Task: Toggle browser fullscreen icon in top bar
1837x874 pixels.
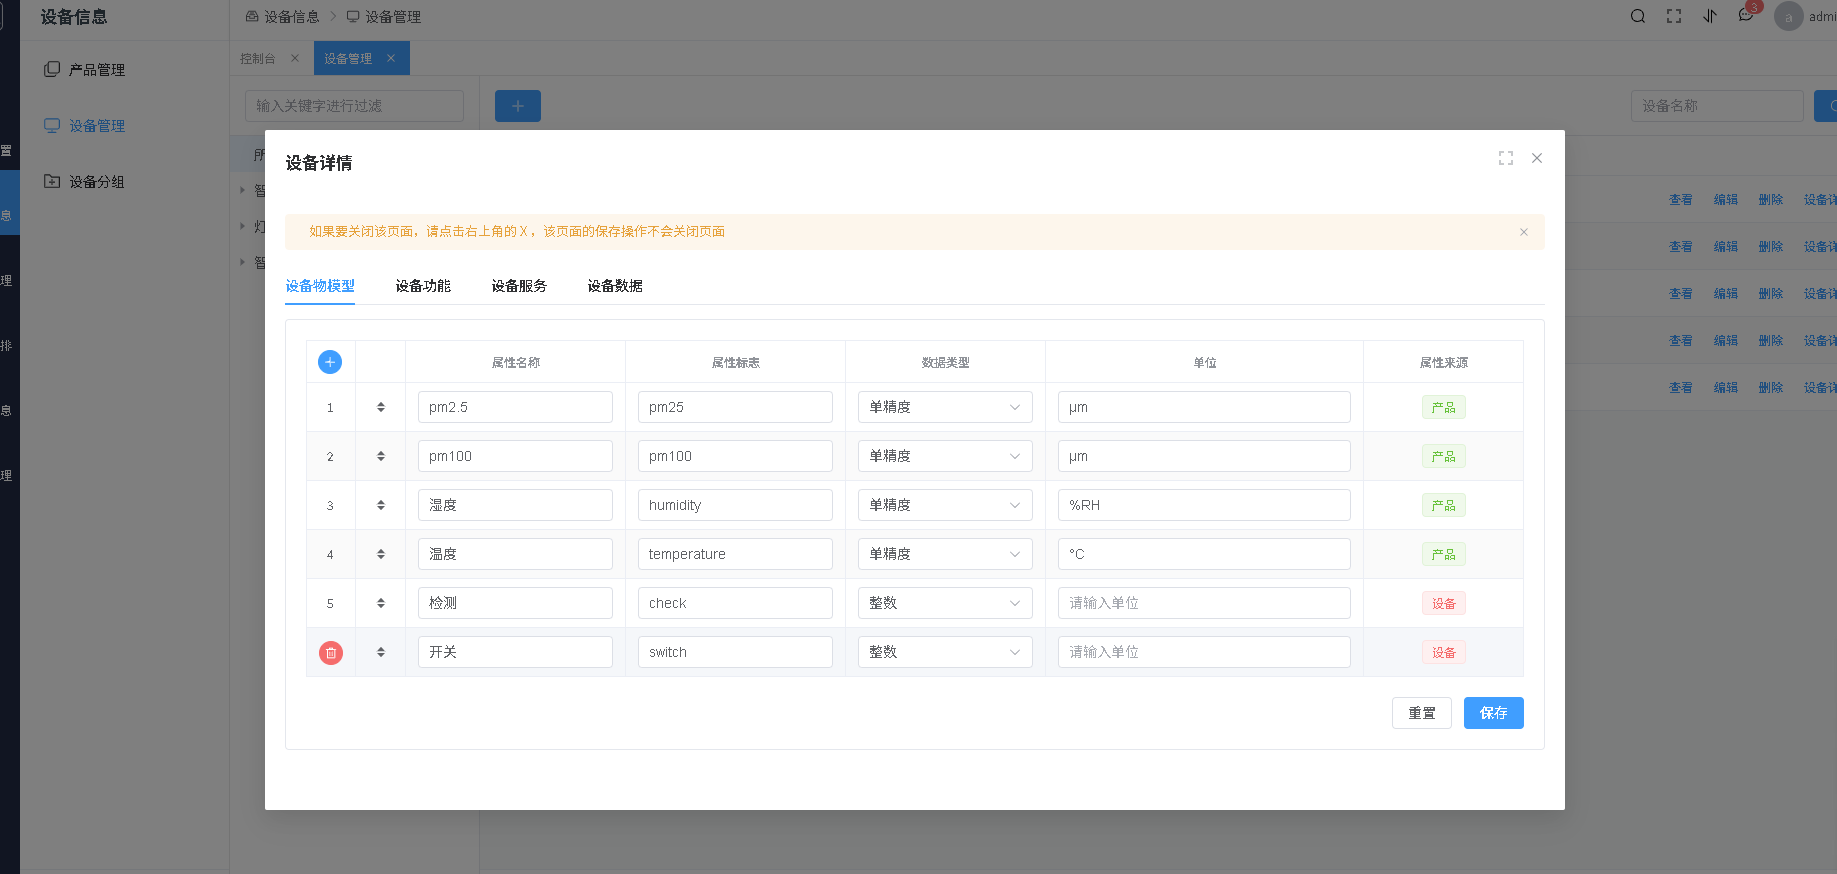Action: (x=1674, y=16)
